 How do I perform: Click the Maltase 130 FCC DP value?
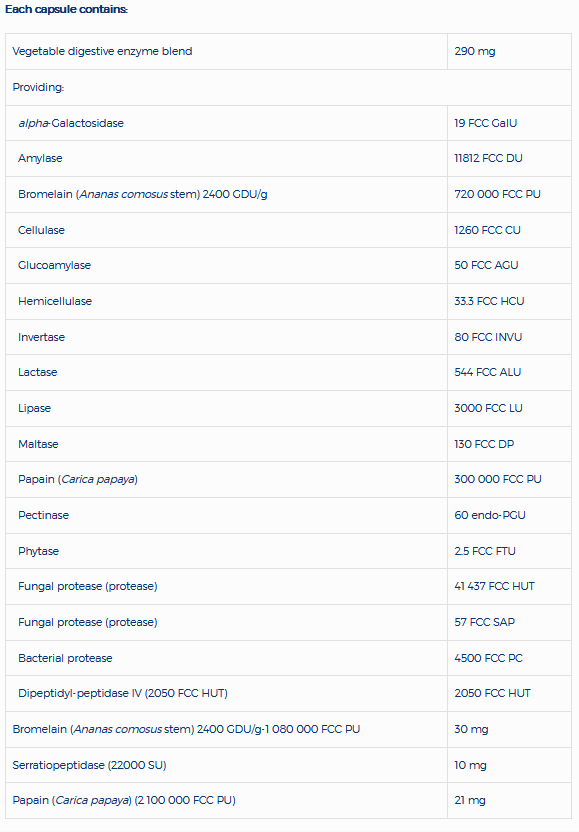click(484, 444)
